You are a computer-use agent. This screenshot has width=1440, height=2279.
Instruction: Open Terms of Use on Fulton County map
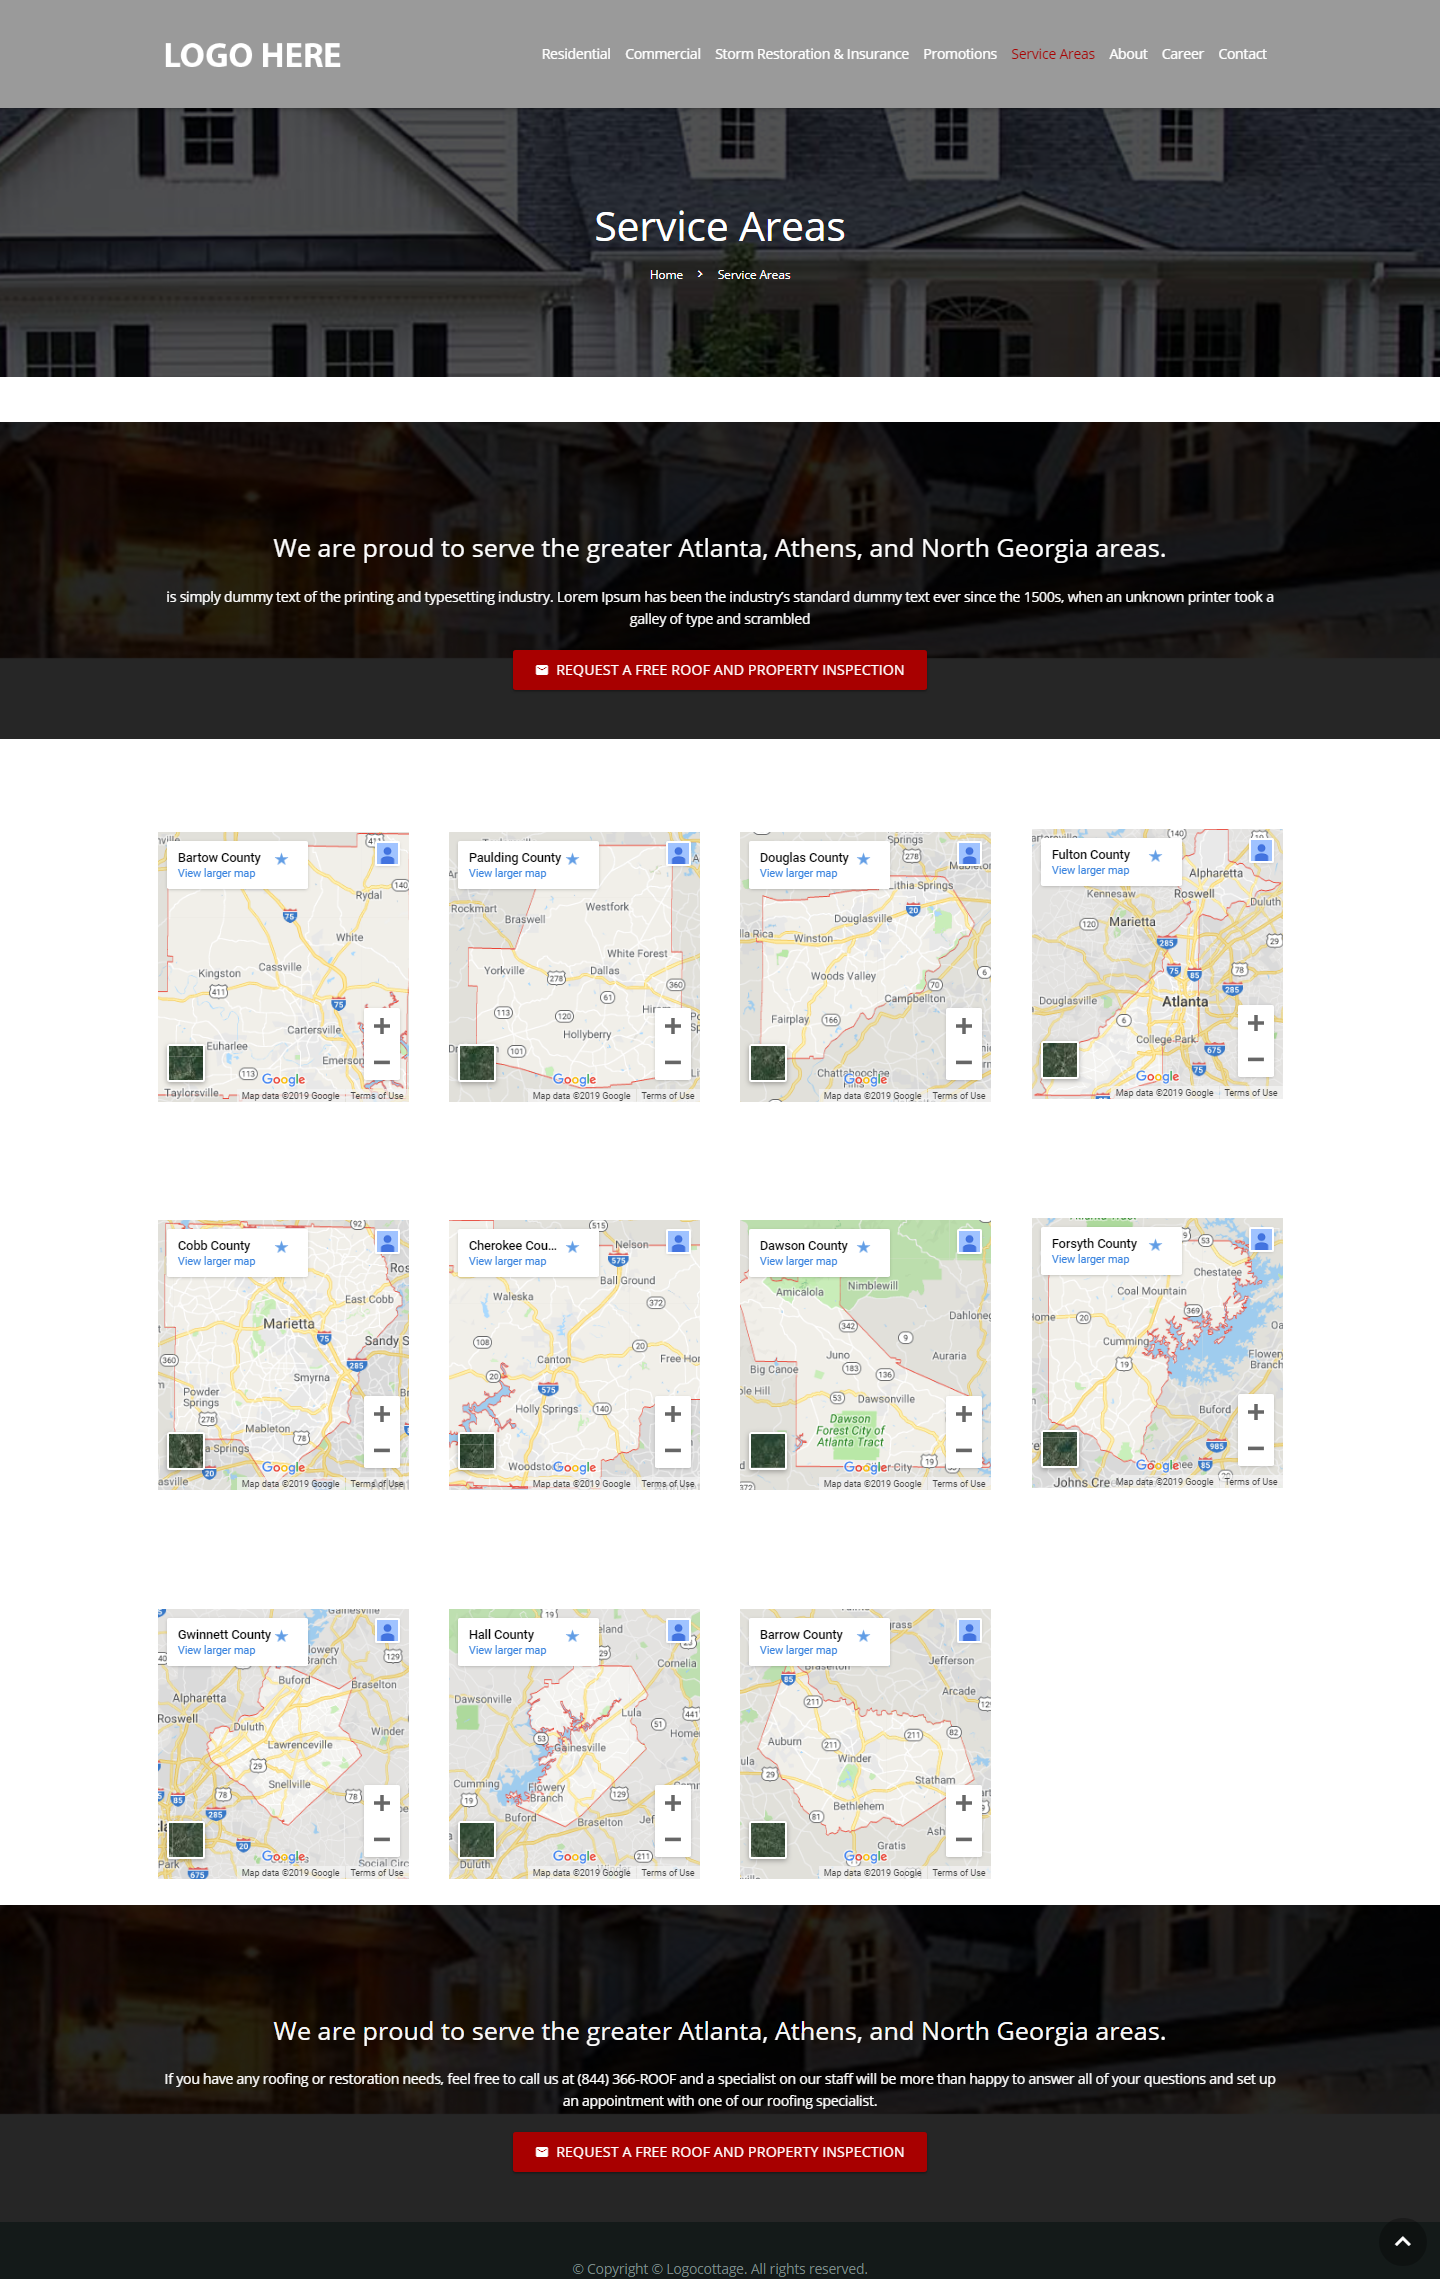(1250, 1093)
